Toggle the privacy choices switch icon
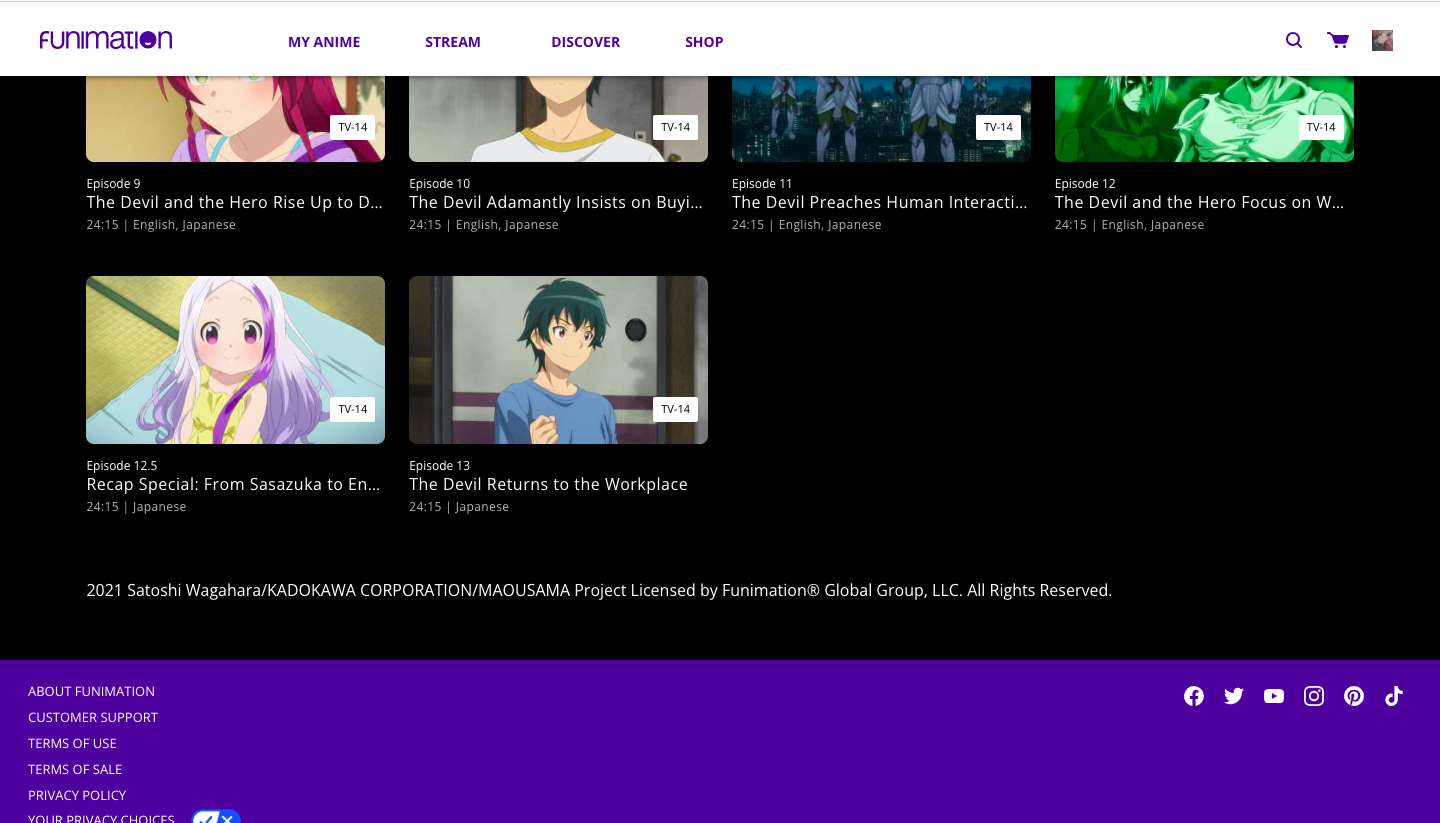The width and height of the screenshot is (1440, 823). 216,817
